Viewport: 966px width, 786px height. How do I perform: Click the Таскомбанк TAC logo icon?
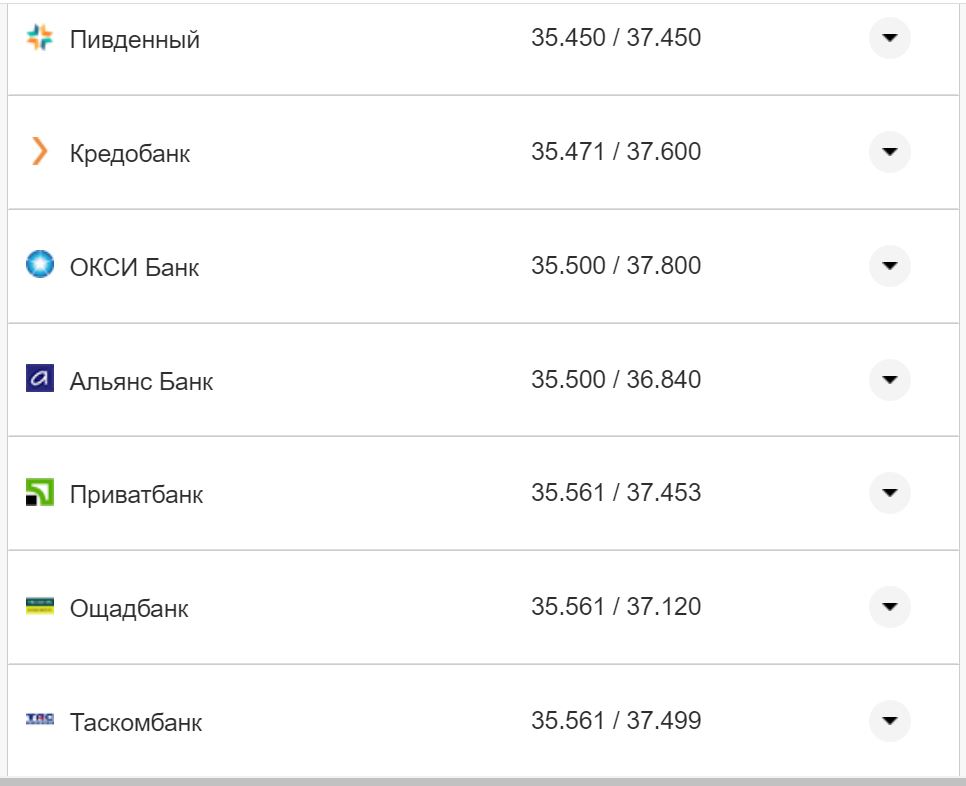[39, 720]
